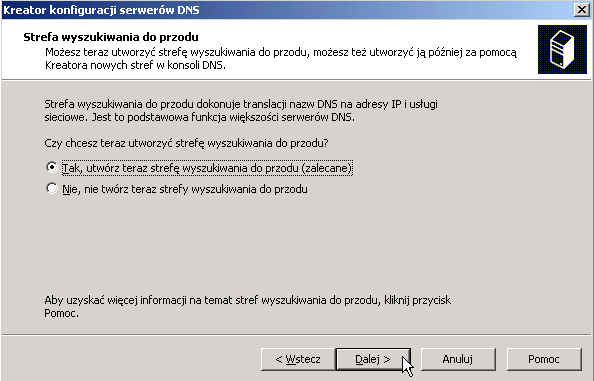Select the "Nie" radio button circle
This screenshot has width=594, height=381.
[x=52, y=188]
